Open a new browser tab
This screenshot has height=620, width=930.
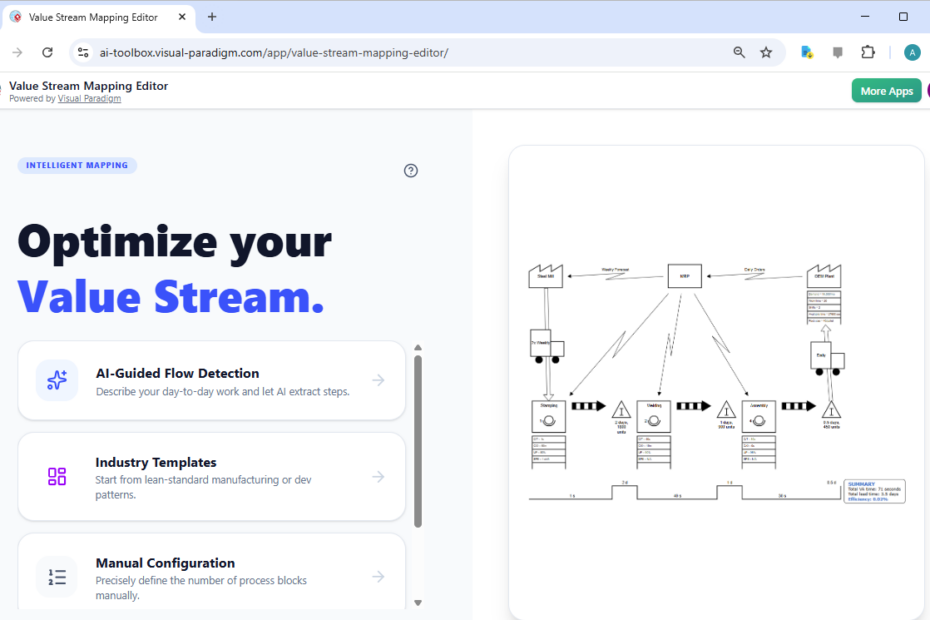pos(211,16)
